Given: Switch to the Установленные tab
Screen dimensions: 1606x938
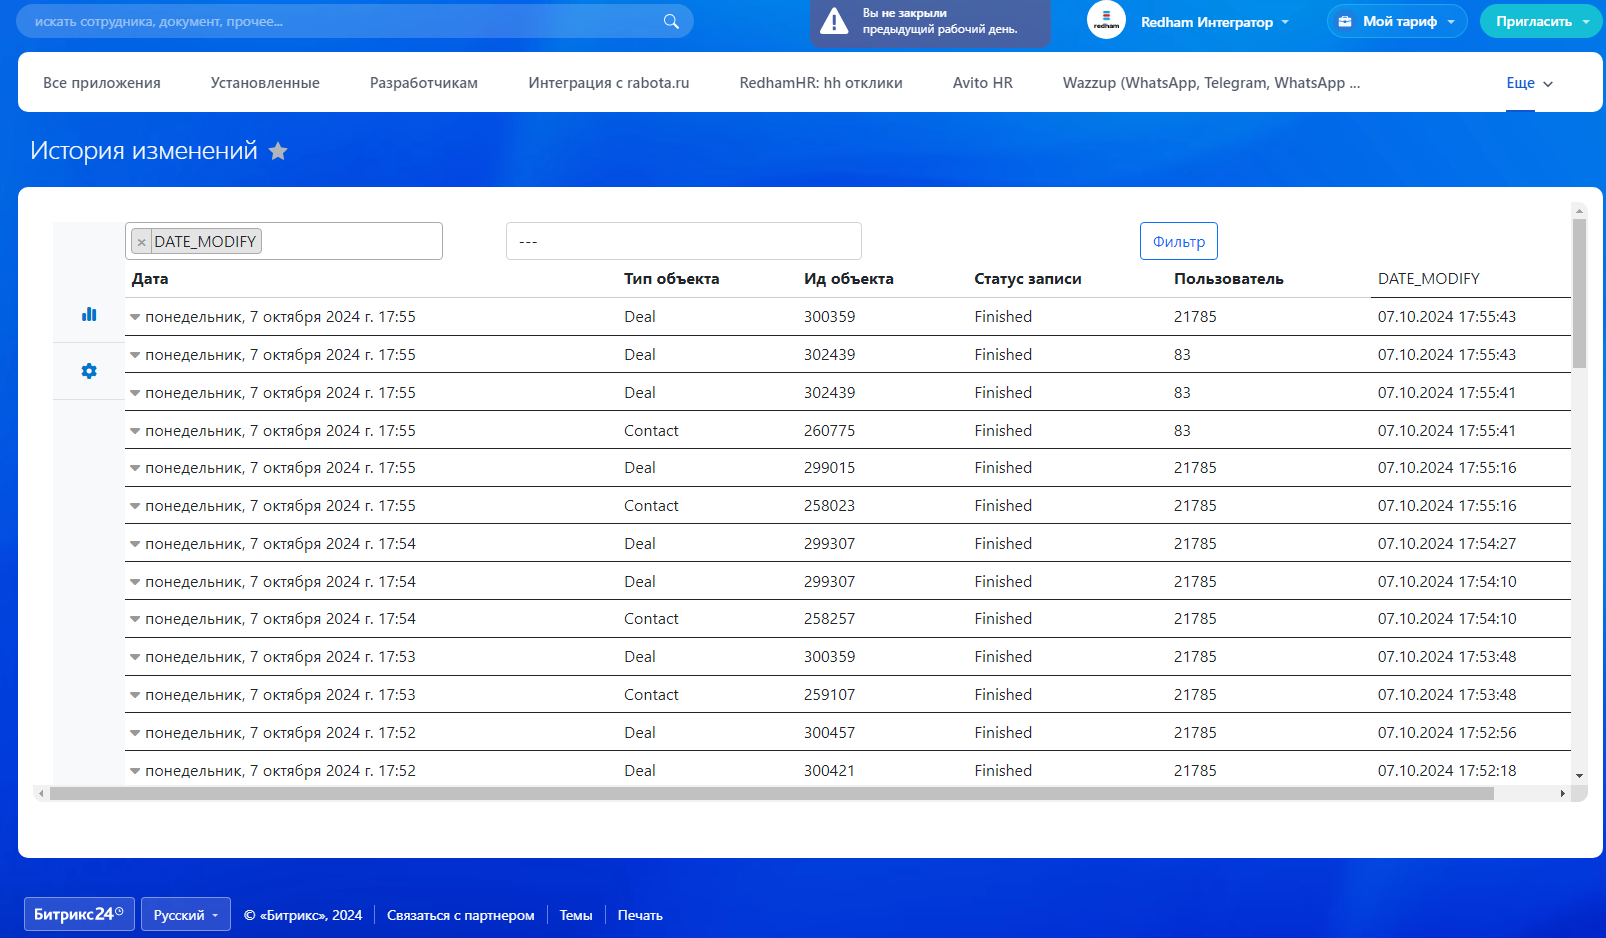Looking at the screenshot, I should click(x=265, y=83).
